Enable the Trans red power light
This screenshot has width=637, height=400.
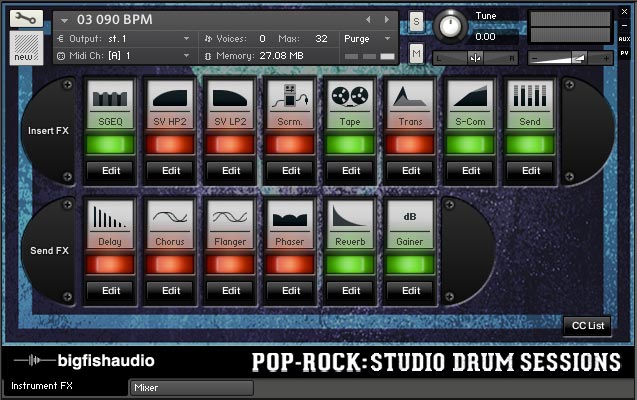tap(410, 145)
